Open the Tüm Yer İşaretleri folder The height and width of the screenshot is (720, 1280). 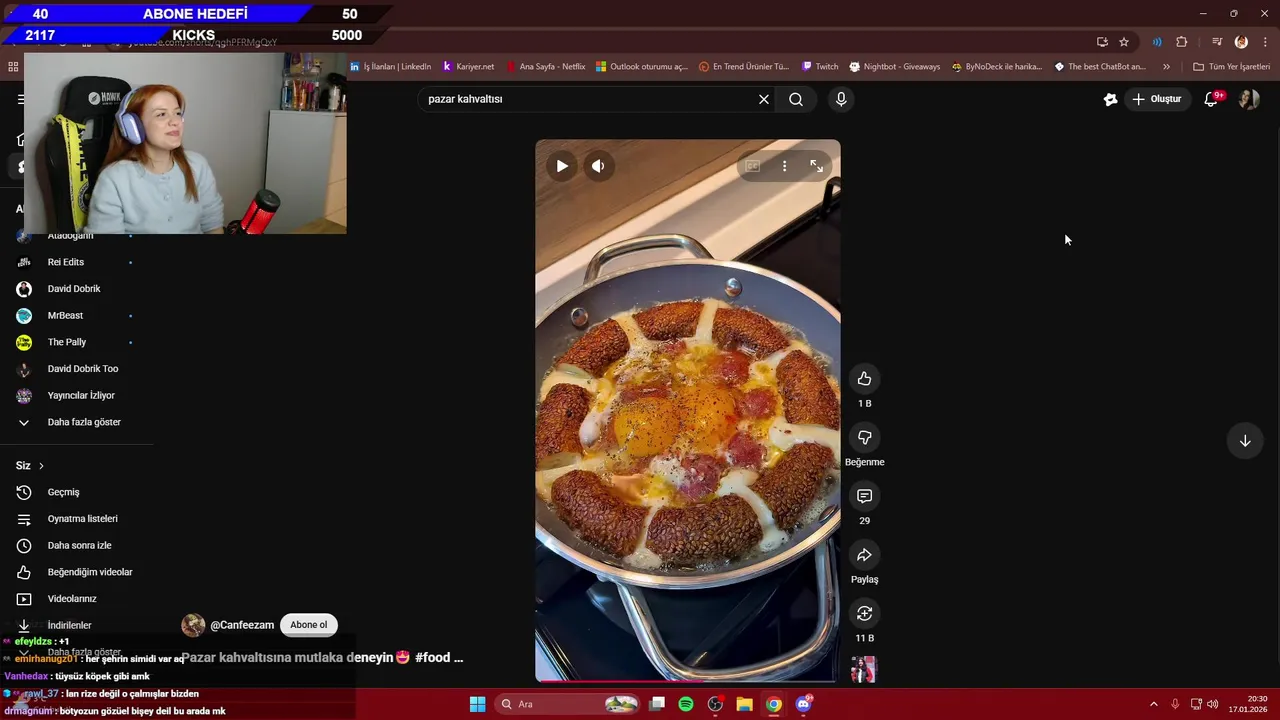(x=1232, y=67)
